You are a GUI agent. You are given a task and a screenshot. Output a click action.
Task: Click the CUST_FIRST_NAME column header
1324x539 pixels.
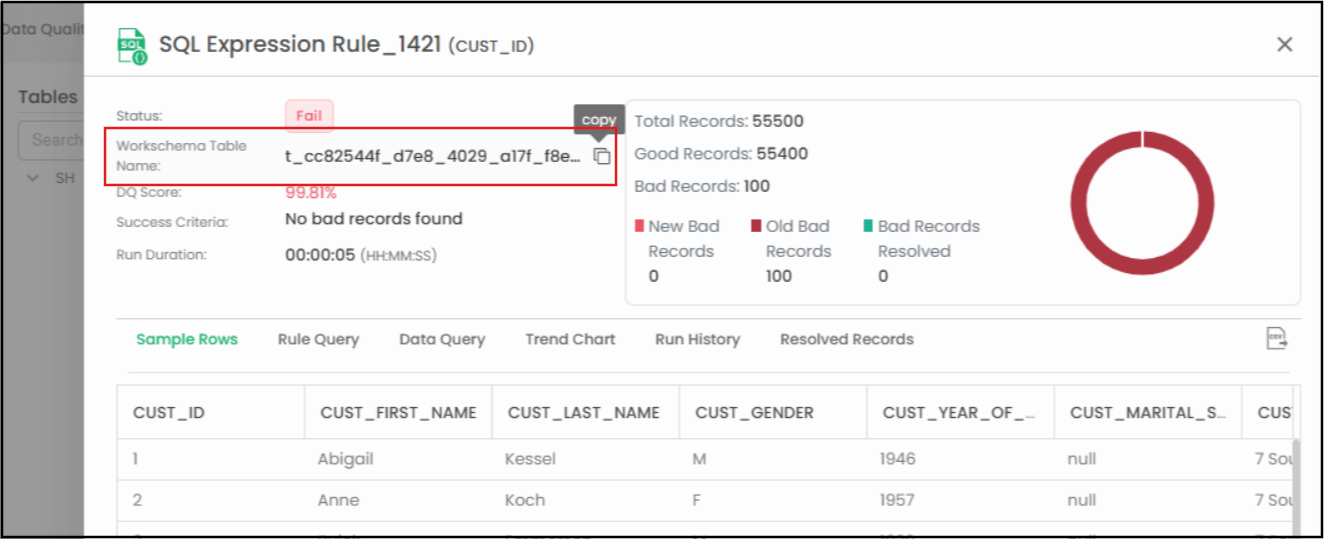(x=398, y=412)
